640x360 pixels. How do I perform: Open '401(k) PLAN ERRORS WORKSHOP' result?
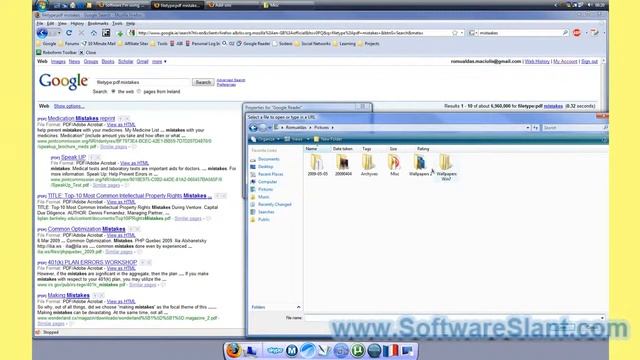point(92,262)
